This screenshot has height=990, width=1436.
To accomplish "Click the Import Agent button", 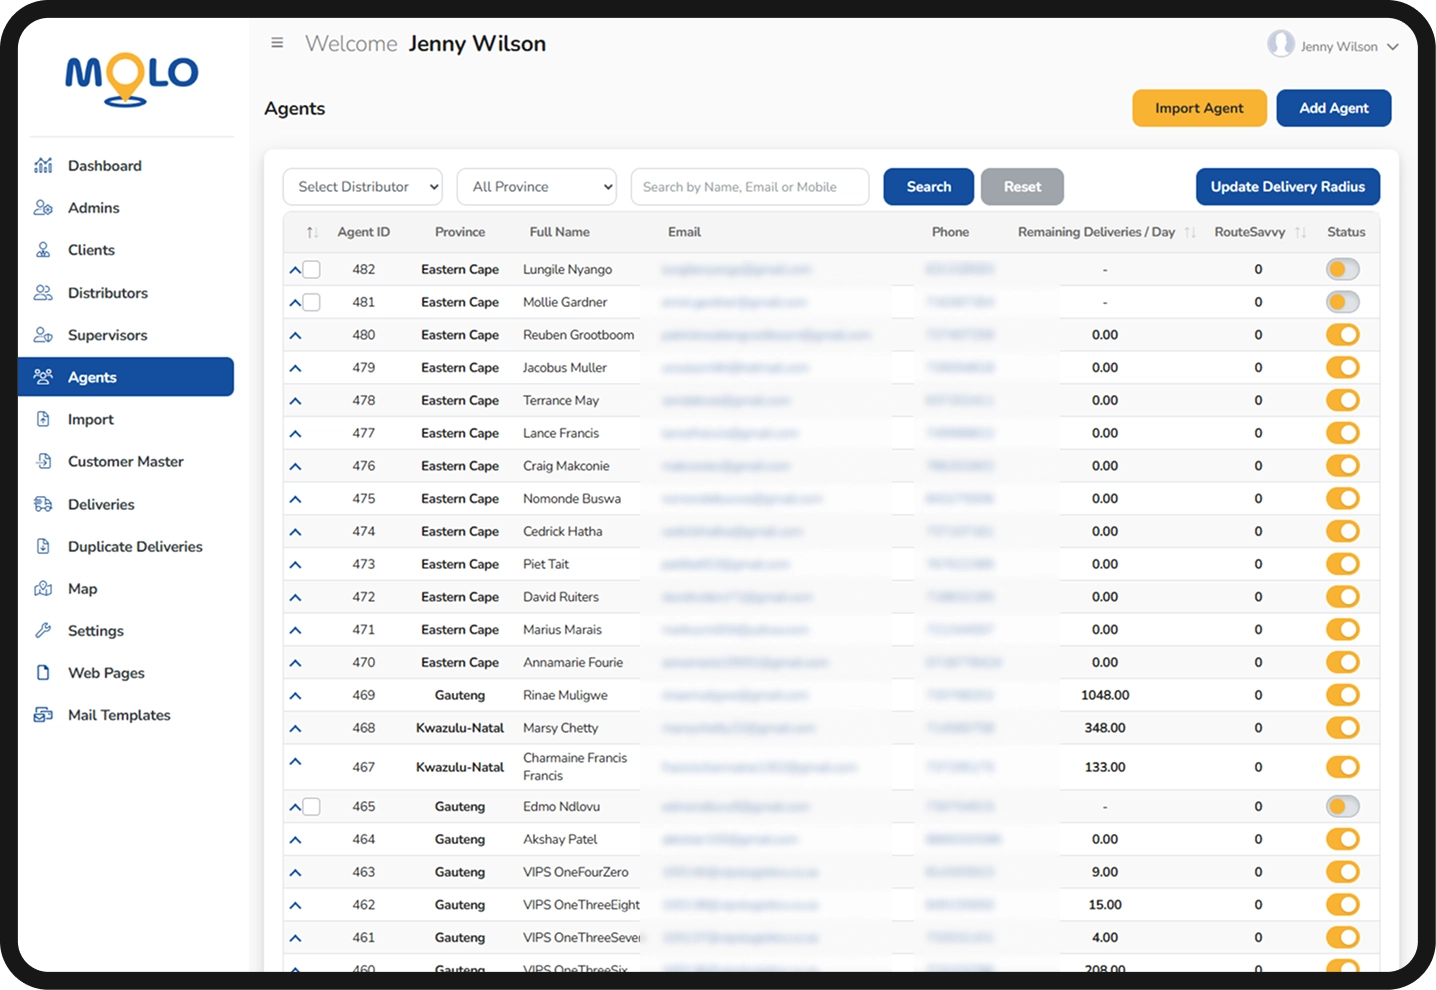I will pyautogui.click(x=1199, y=108).
